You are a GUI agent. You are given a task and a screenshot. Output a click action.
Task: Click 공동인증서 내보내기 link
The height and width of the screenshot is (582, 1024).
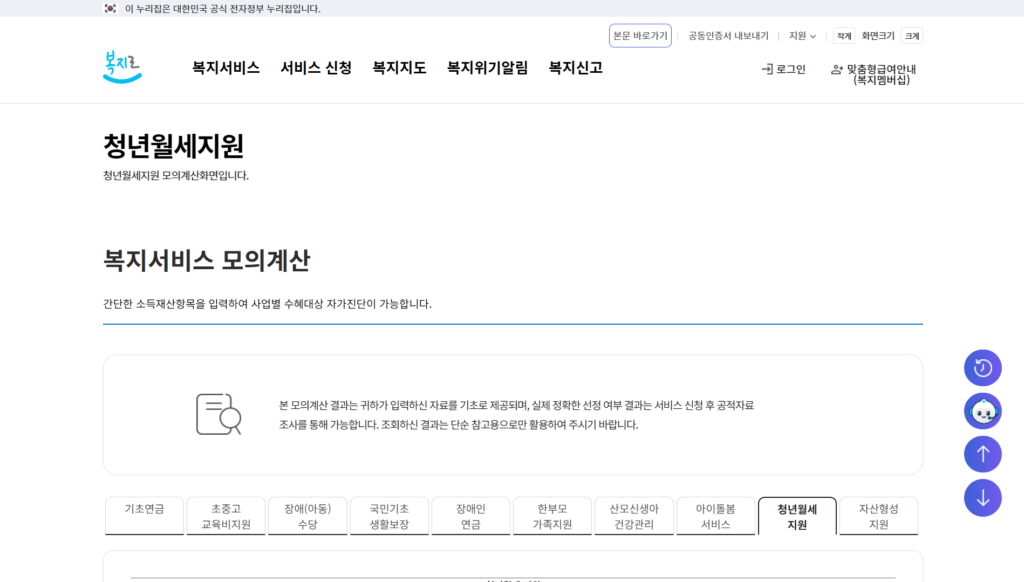pyautogui.click(x=725, y=34)
